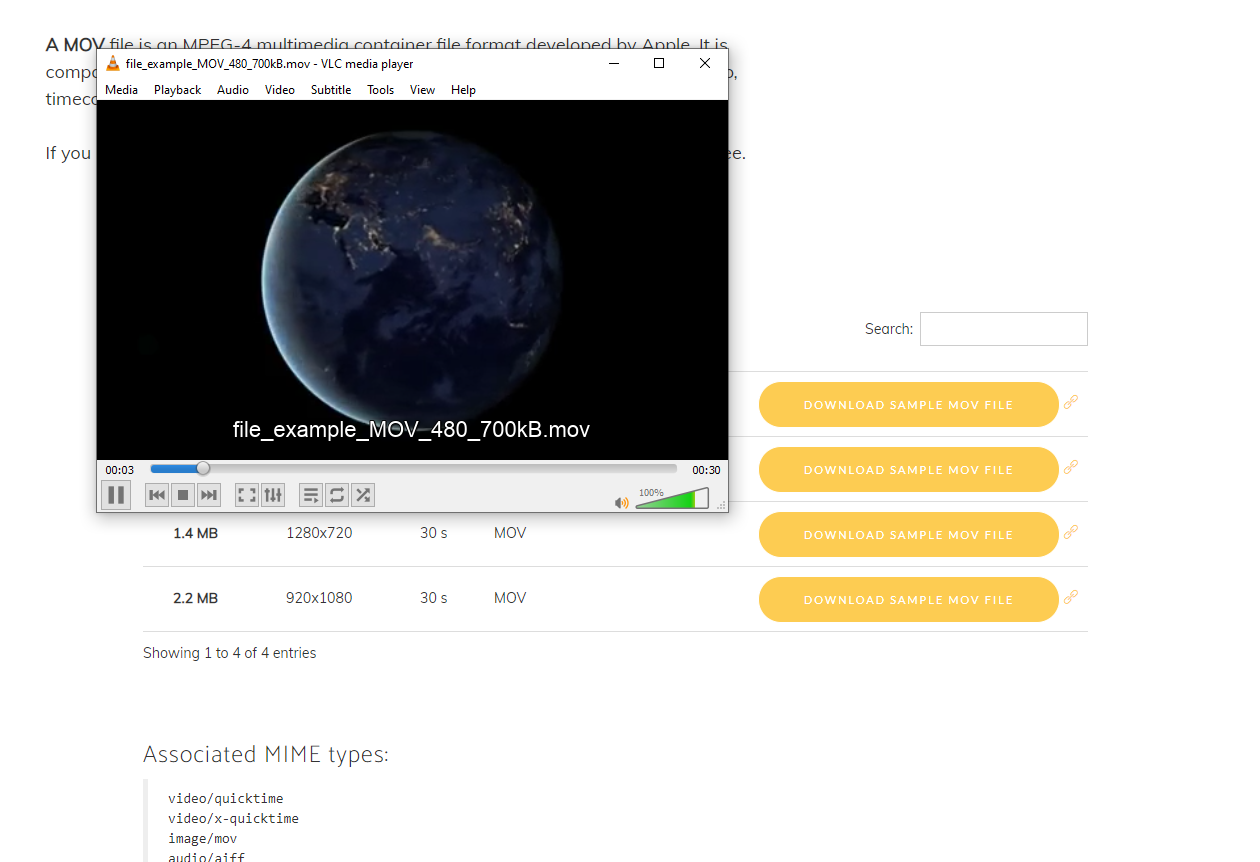Viewport: 1260px width, 862px height.
Task: Click the 30 s cell in 1.4 MB row
Action: [434, 534]
